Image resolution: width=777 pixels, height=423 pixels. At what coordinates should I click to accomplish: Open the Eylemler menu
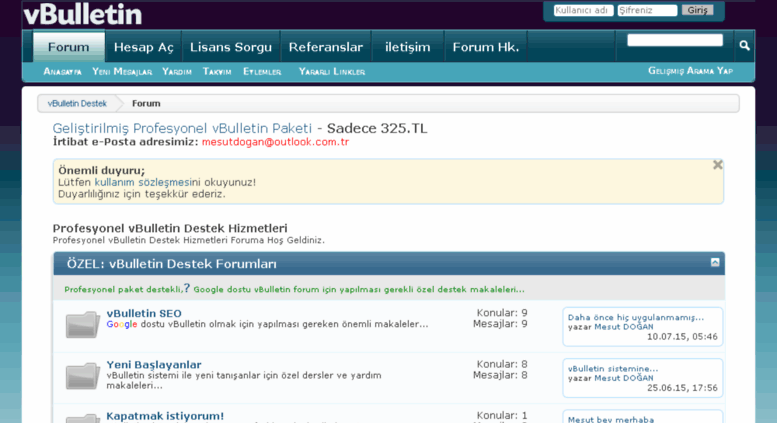click(262, 72)
